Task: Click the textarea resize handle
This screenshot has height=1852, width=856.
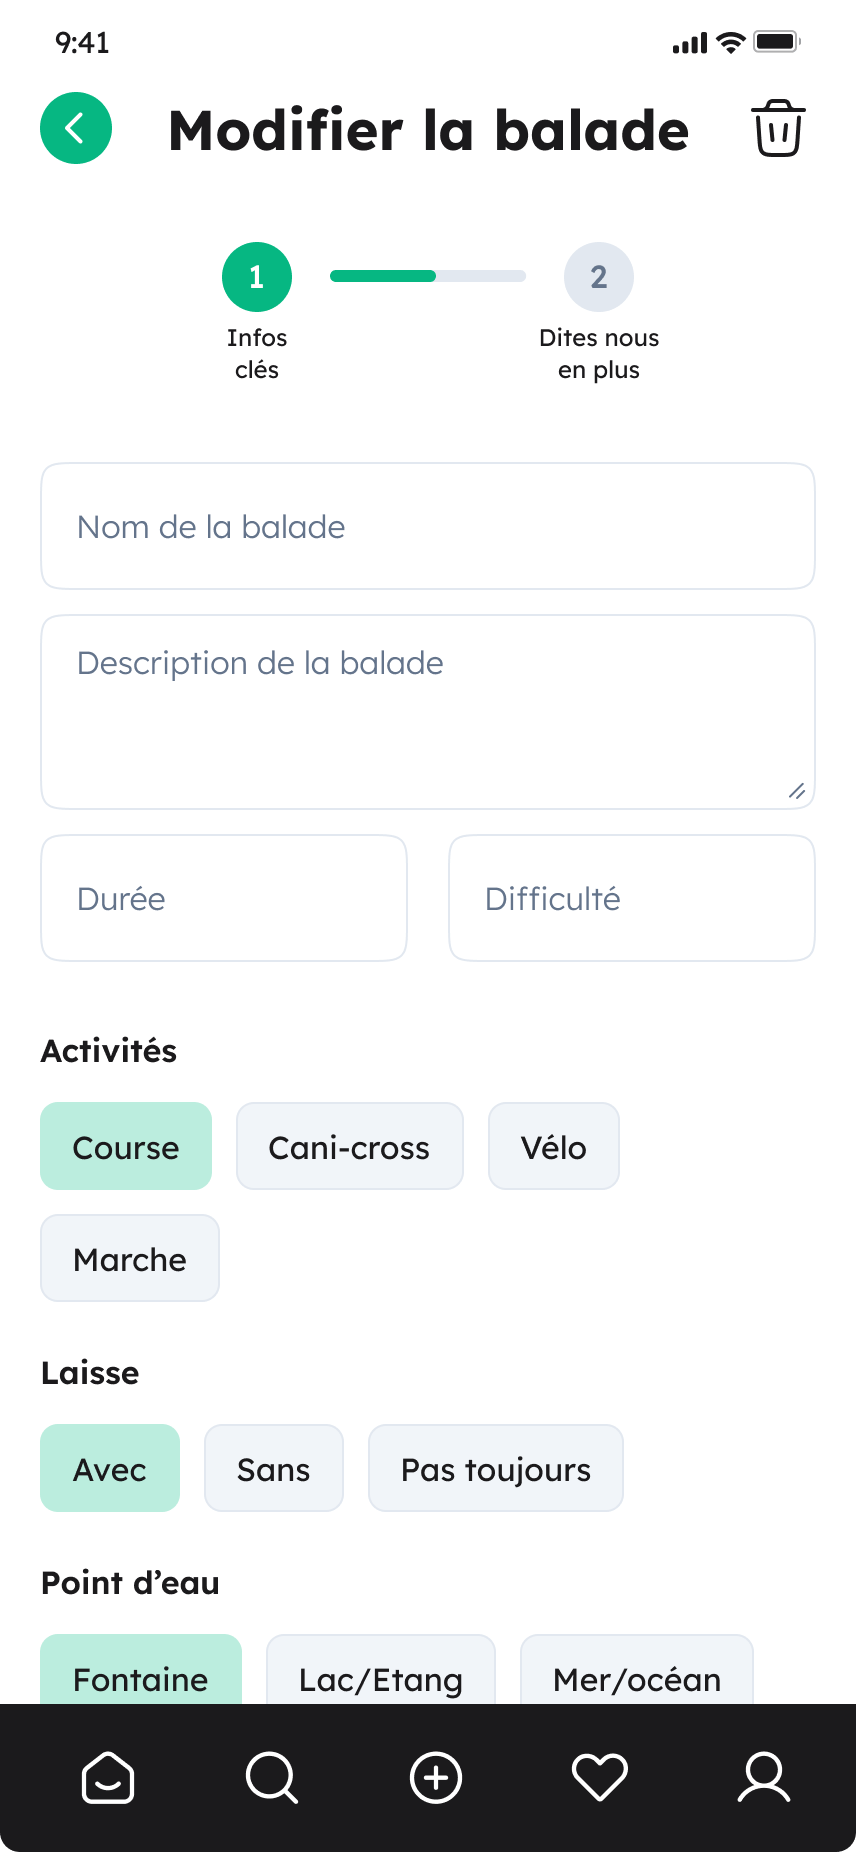Action: [x=797, y=791]
